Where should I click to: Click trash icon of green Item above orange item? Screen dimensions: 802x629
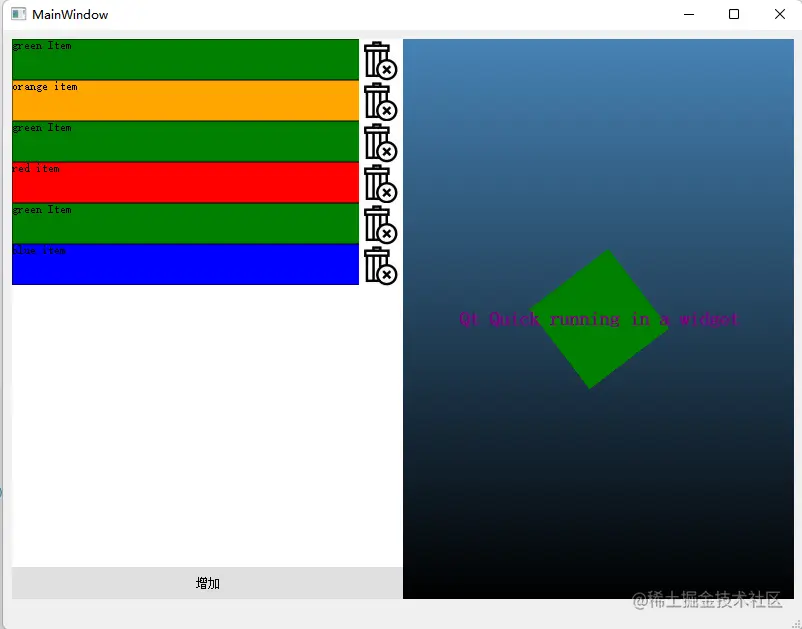click(x=380, y=60)
